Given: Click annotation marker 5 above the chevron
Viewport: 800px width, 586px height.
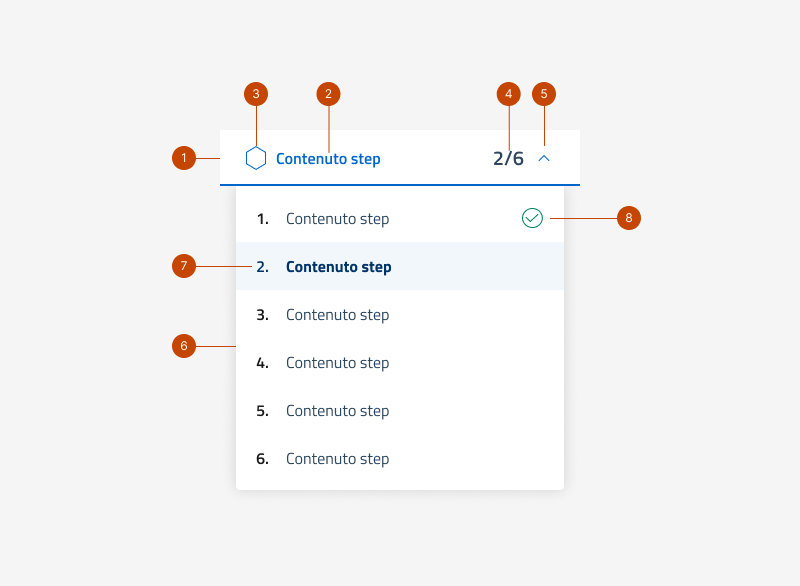Looking at the screenshot, I should tap(544, 94).
